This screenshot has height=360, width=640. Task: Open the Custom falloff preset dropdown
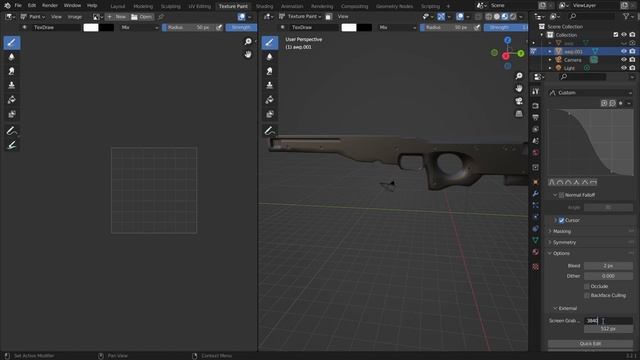pos(590,93)
